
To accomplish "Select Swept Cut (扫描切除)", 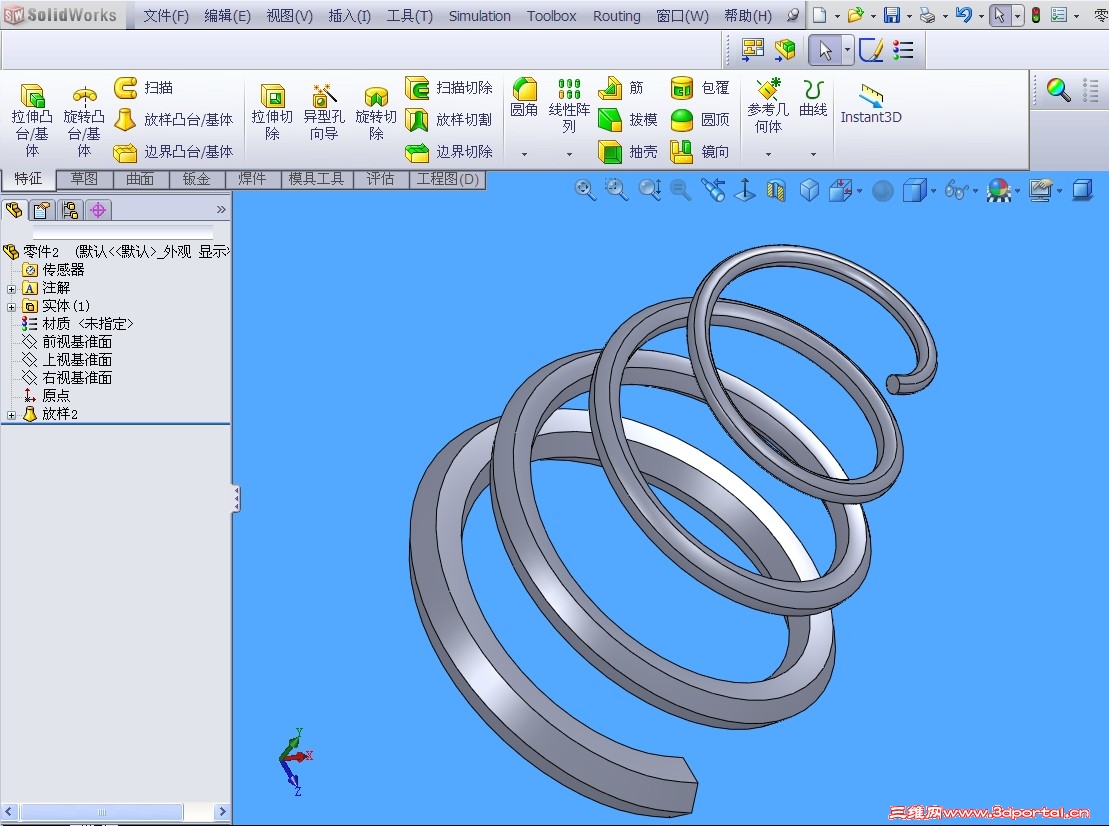I will click(x=448, y=88).
